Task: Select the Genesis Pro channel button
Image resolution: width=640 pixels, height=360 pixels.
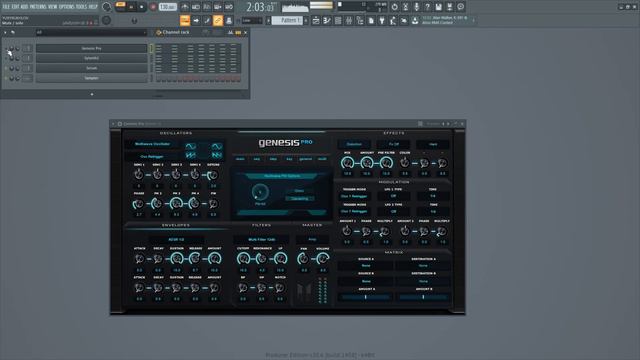Action: point(91,48)
